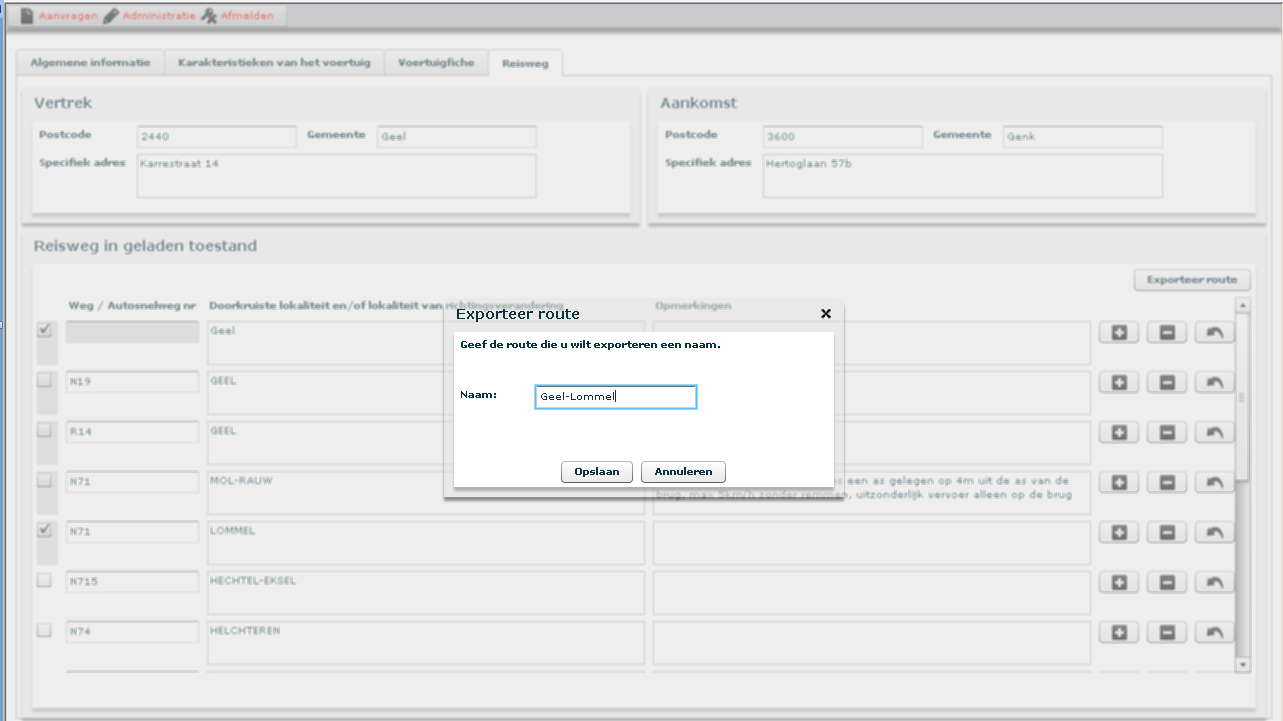Click the Opslaan button in the dialog
The width and height of the screenshot is (1283, 721).
[597, 472]
